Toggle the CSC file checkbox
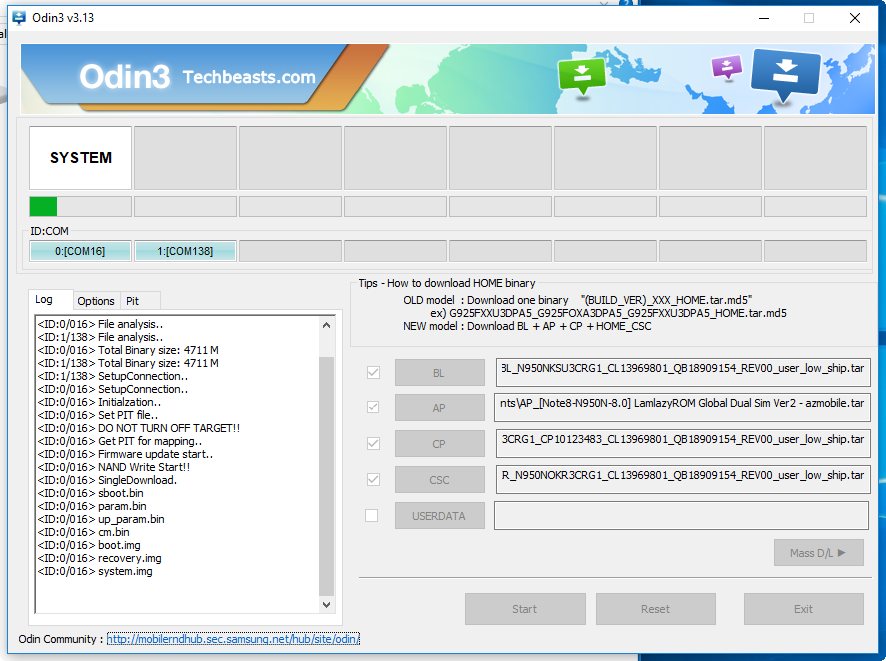Screen dimensions: 886x661 click(x=373, y=480)
